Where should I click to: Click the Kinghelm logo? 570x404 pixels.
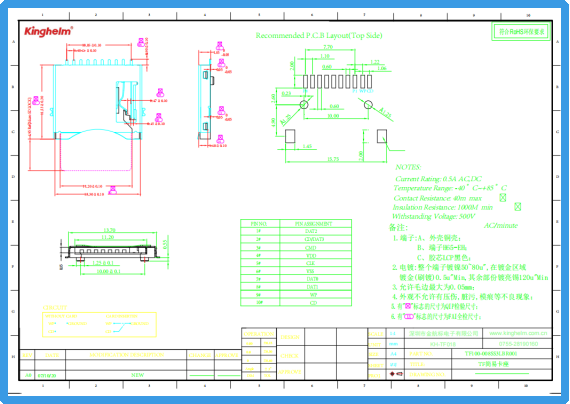pos(48,31)
